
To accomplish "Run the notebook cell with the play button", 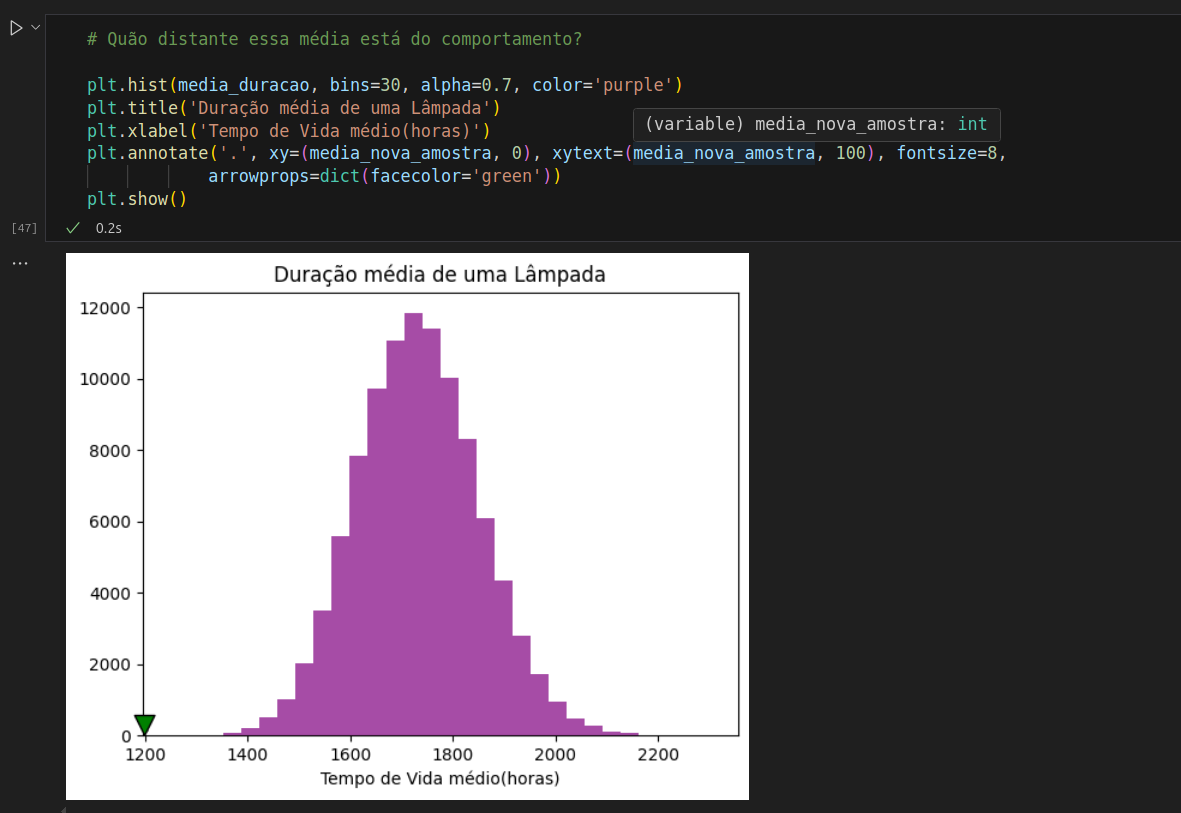I will 16,28.
